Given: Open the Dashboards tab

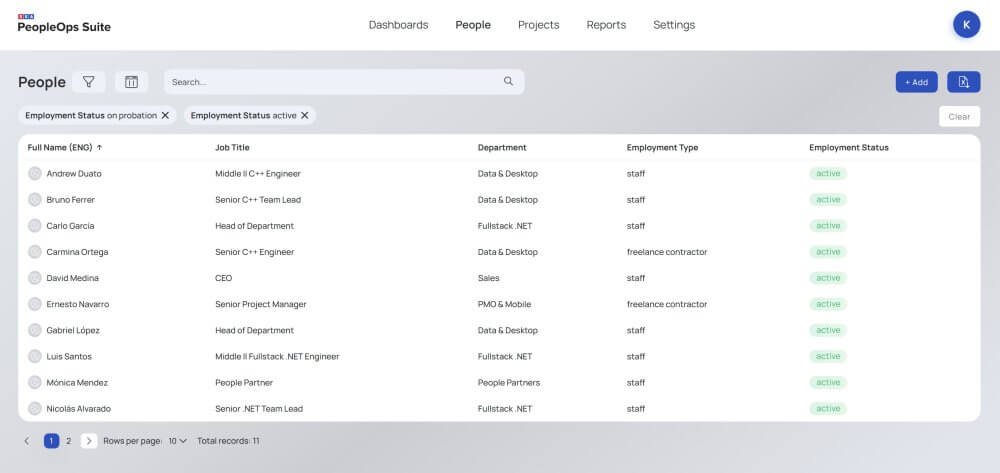Looking at the screenshot, I should pyautogui.click(x=398, y=25).
